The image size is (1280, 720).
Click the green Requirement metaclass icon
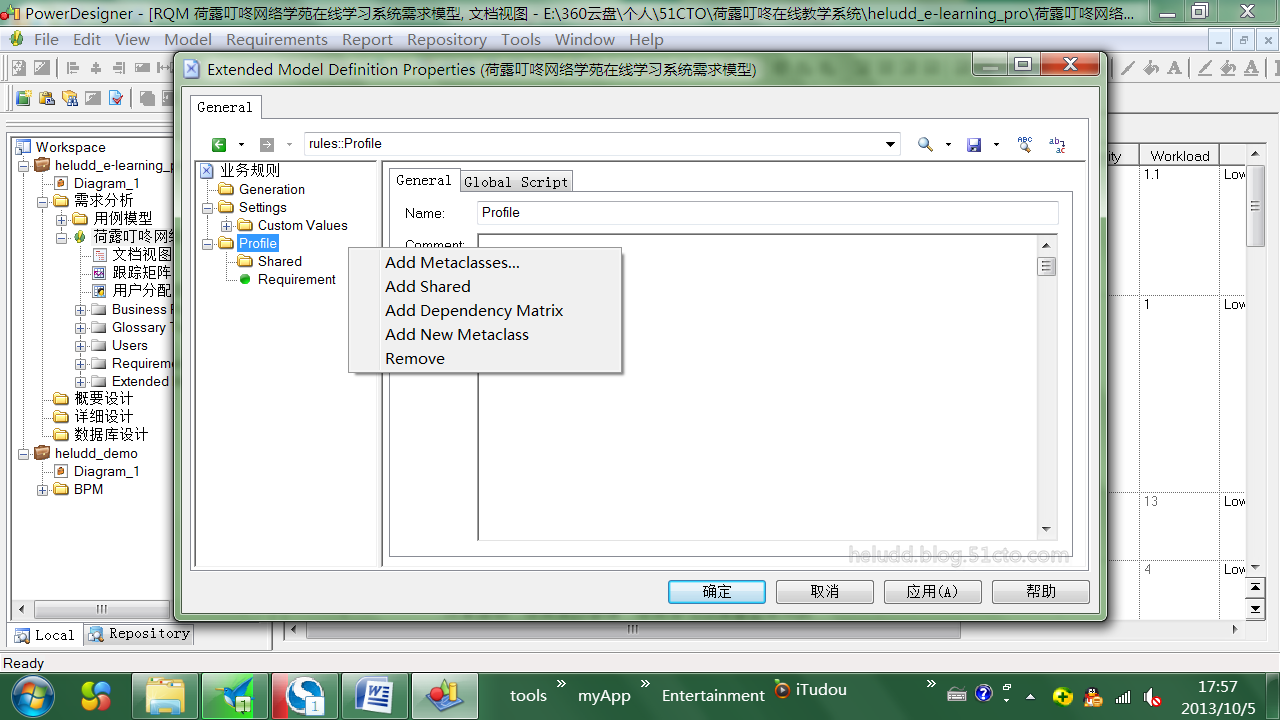click(x=245, y=279)
